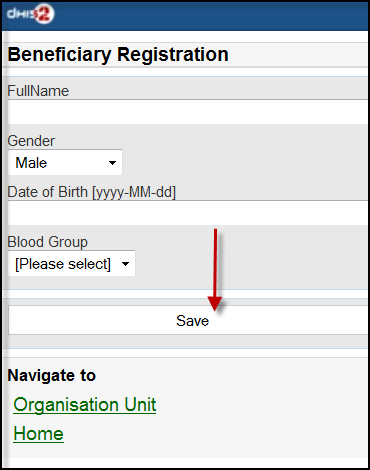The image size is (370, 470).
Task: Click the red arrow pointing to Save
Action: coord(215,270)
